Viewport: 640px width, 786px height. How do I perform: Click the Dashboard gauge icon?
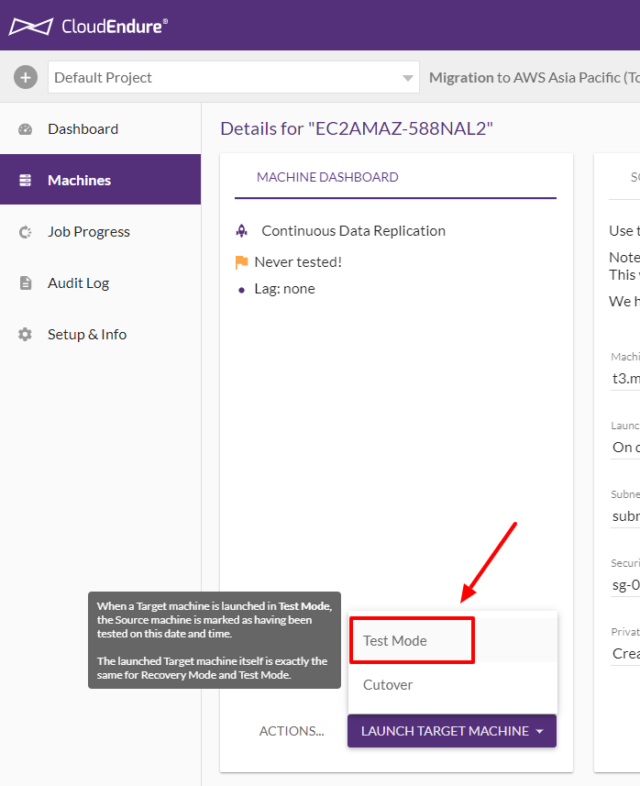coord(26,129)
